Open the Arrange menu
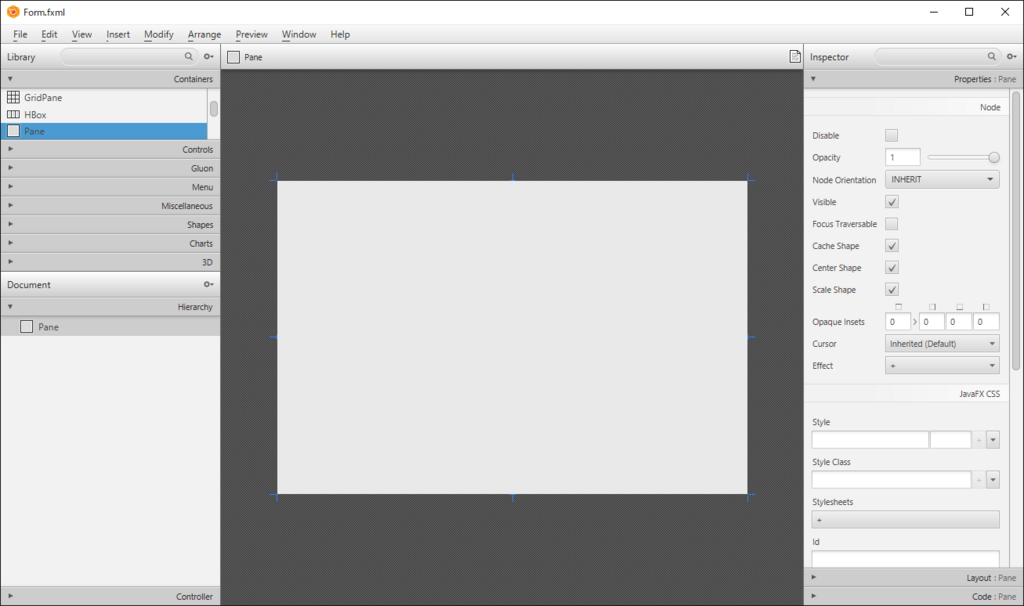Image resolution: width=1024 pixels, height=606 pixels. (204, 35)
